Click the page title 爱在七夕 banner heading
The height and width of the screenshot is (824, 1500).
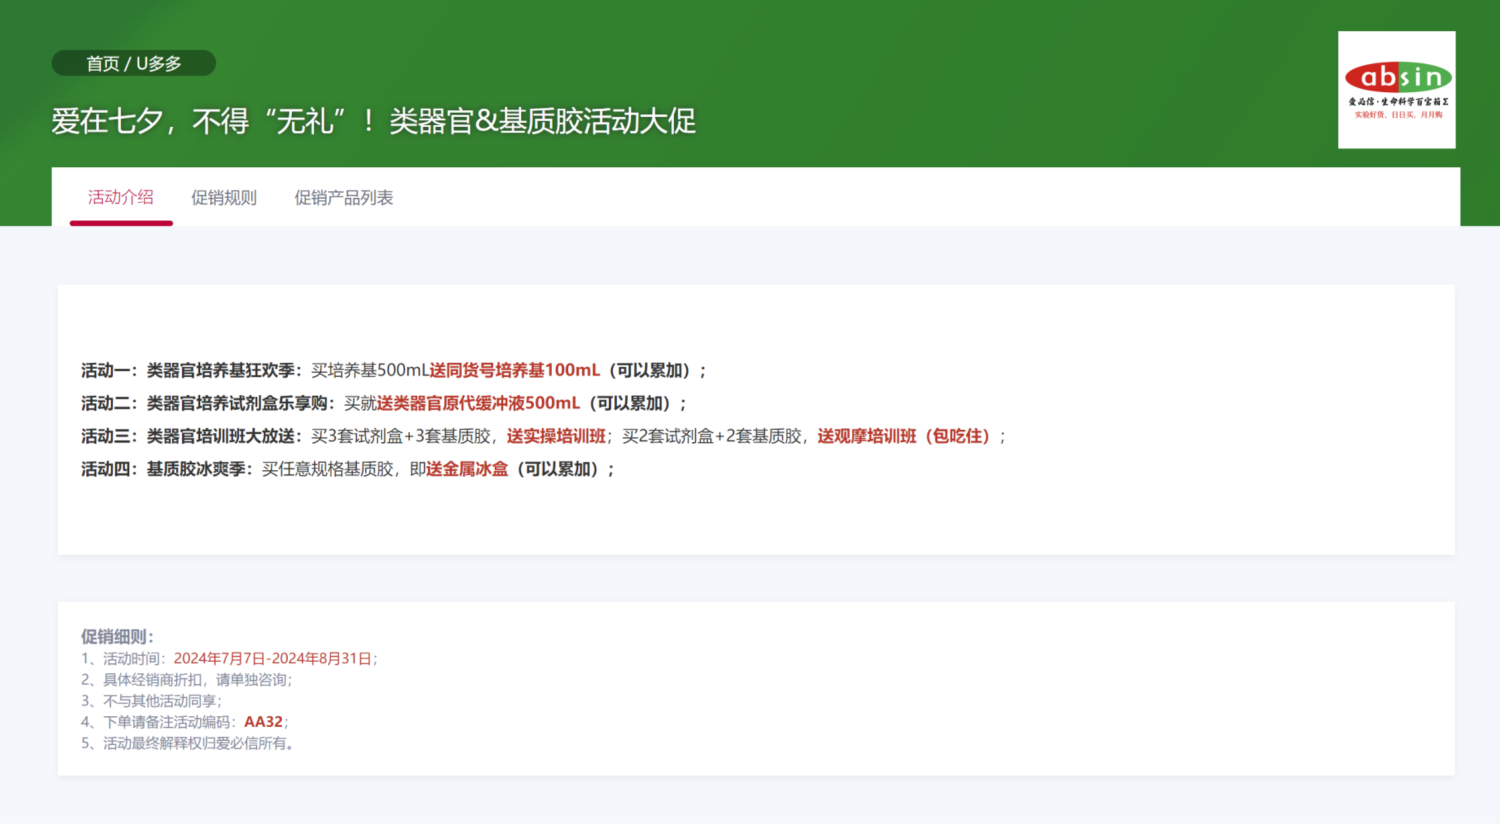[x=374, y=121]
